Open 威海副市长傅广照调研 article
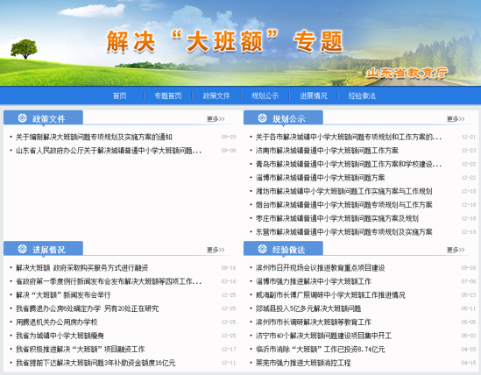The image size is (481, 375). tap(331, 295)
